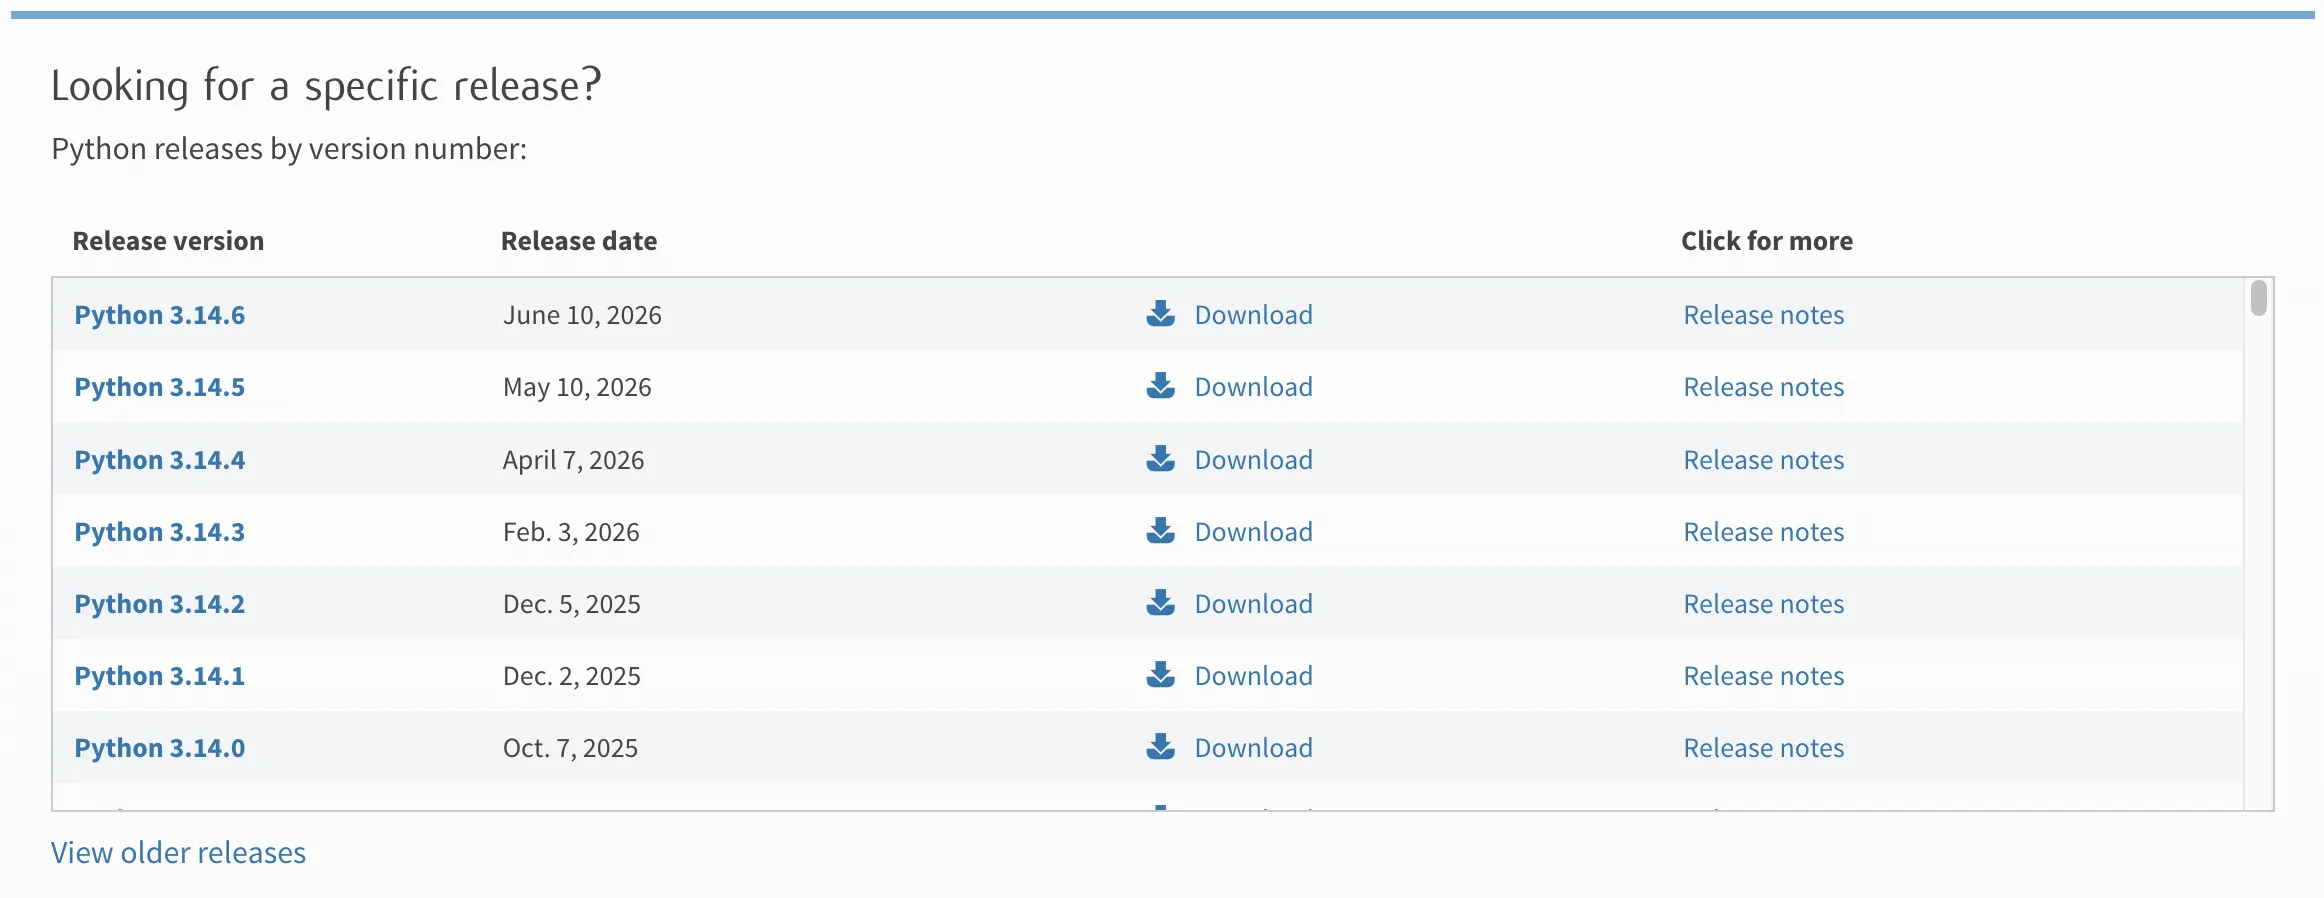Click the Dec. 5, 2025 date cell
This screenshot has width=2324, height=898.
click(x=571, y=604)
